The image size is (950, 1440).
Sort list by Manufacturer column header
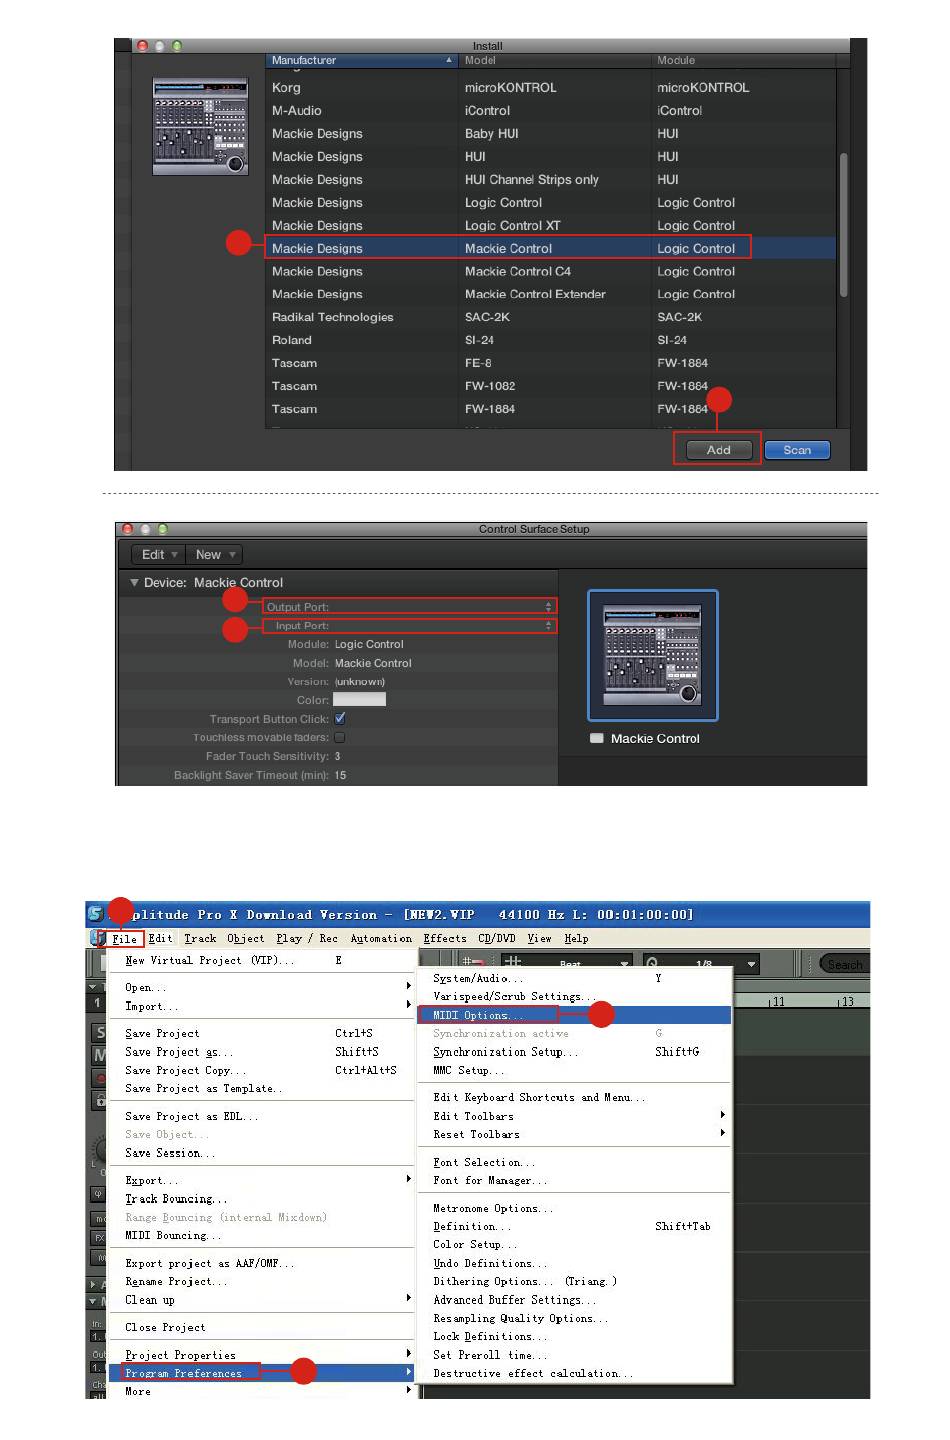click(x=361, y=60)
